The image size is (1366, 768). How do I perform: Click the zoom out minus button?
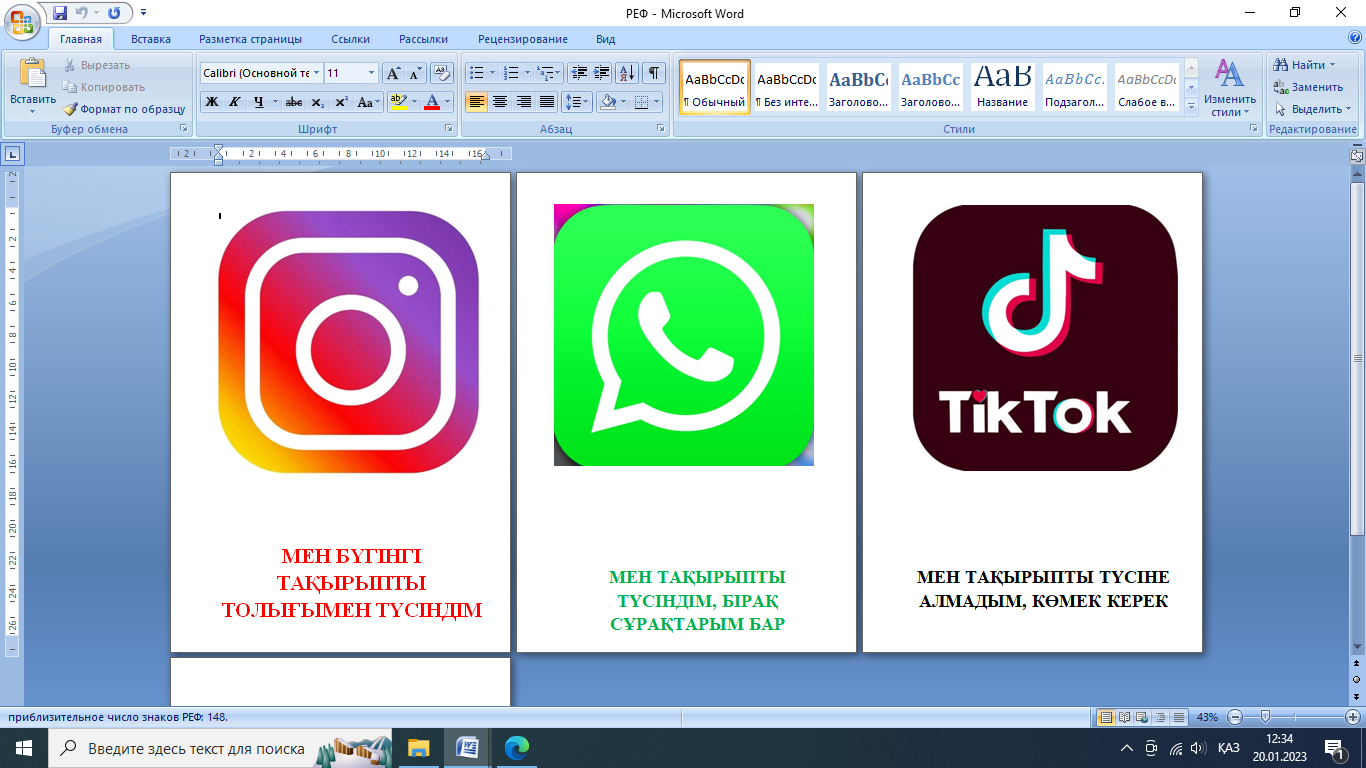[1235, 717]
